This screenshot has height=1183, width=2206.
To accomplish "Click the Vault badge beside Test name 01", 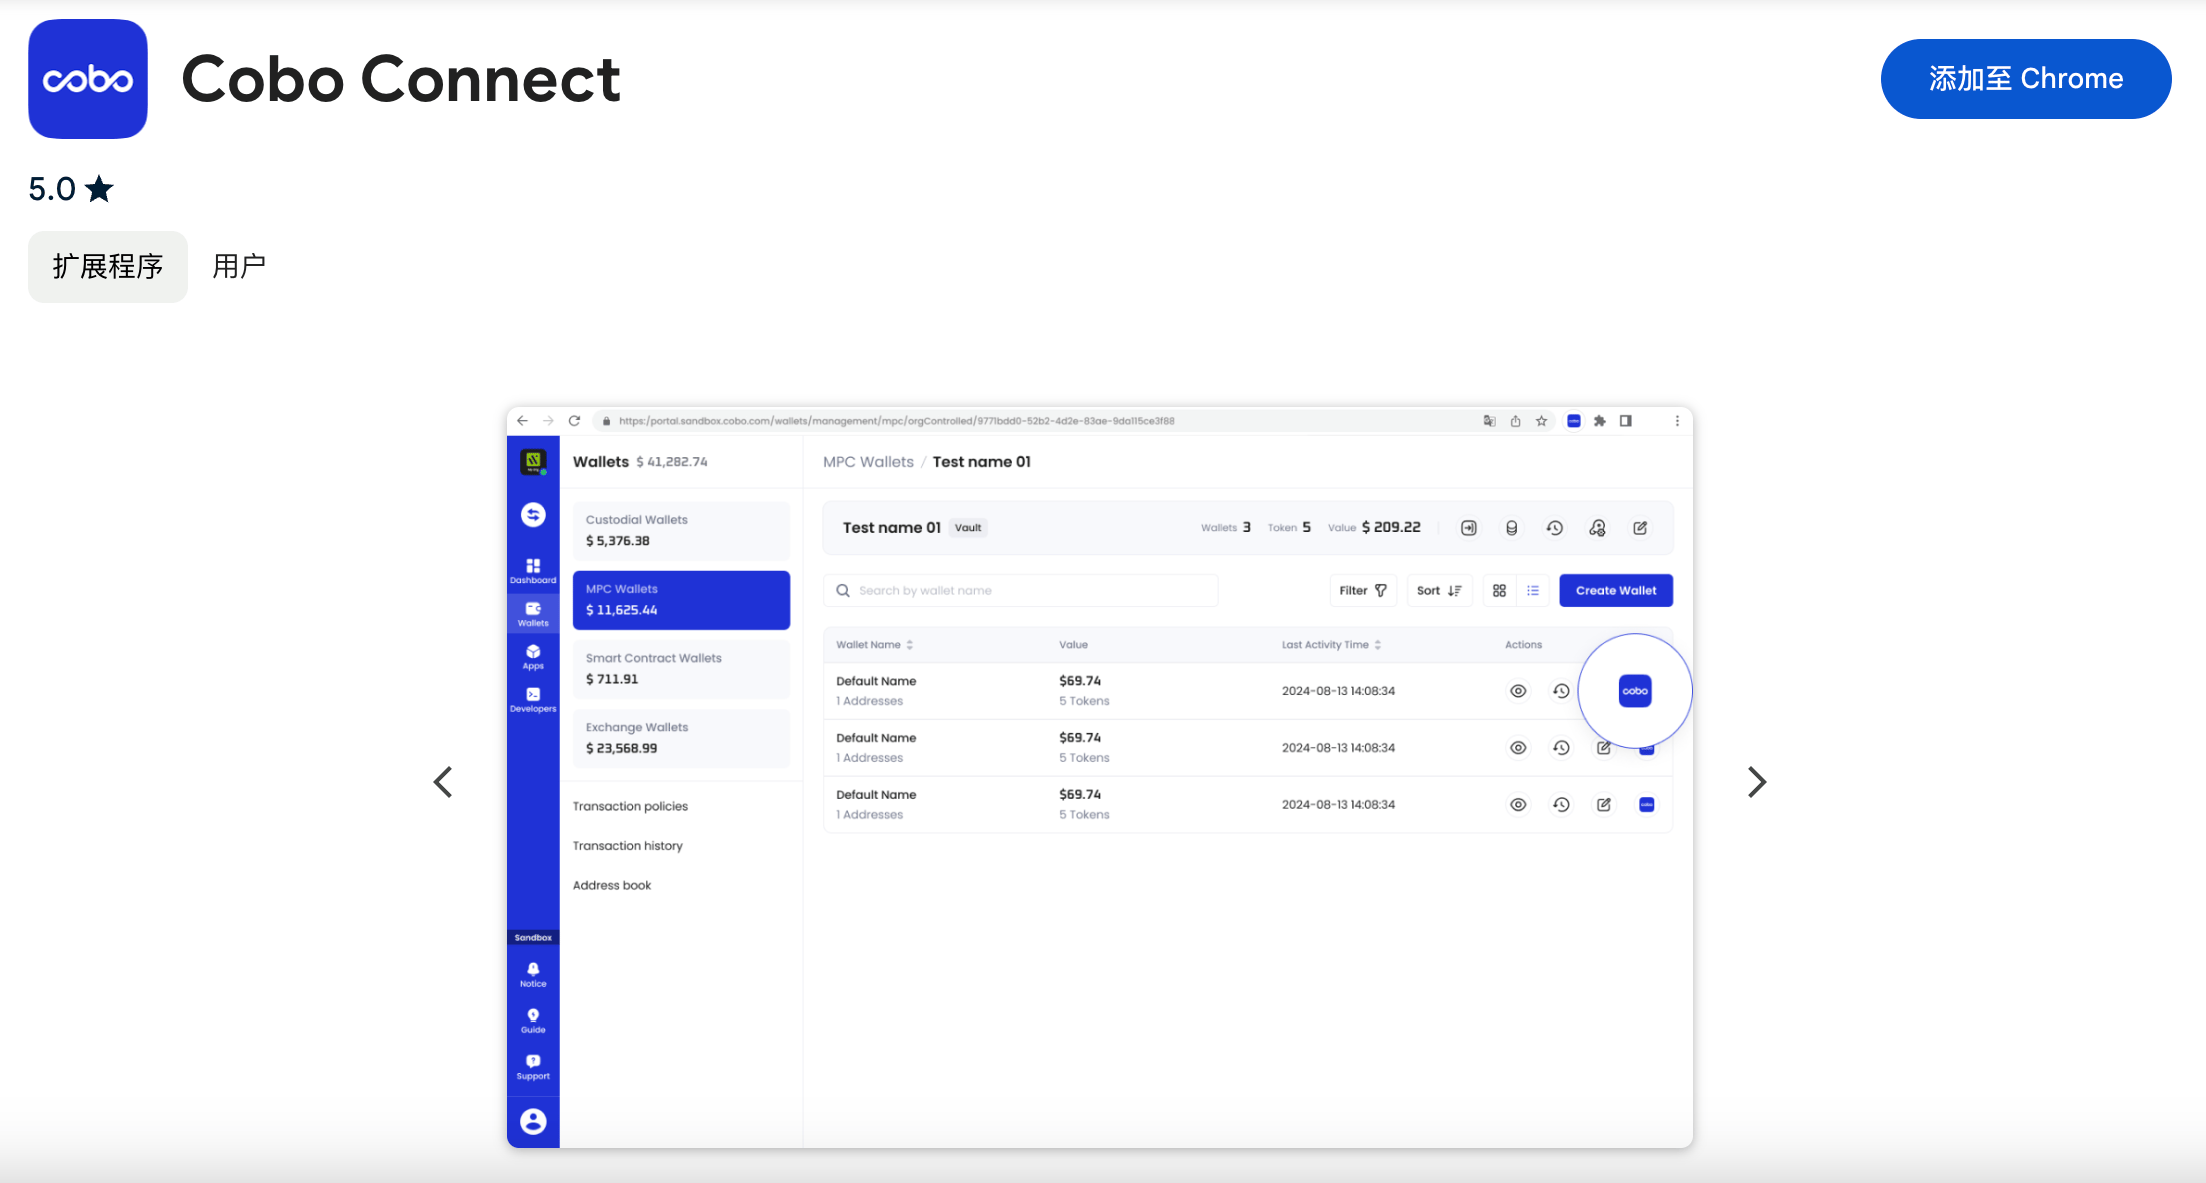I will coord(968,528).
